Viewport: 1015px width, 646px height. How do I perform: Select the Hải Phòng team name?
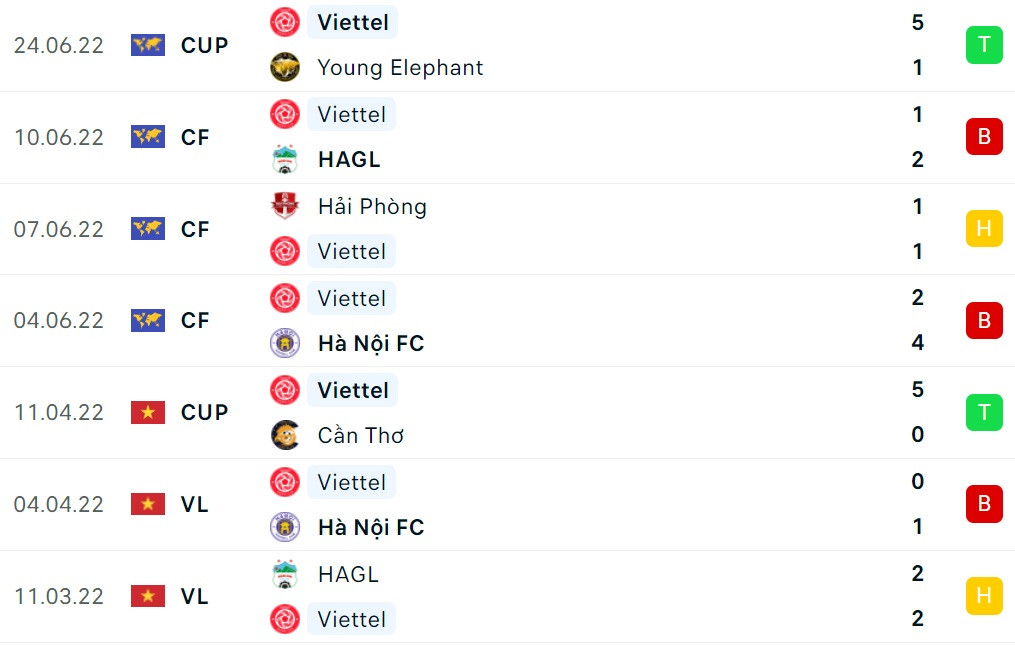point(372,206)
